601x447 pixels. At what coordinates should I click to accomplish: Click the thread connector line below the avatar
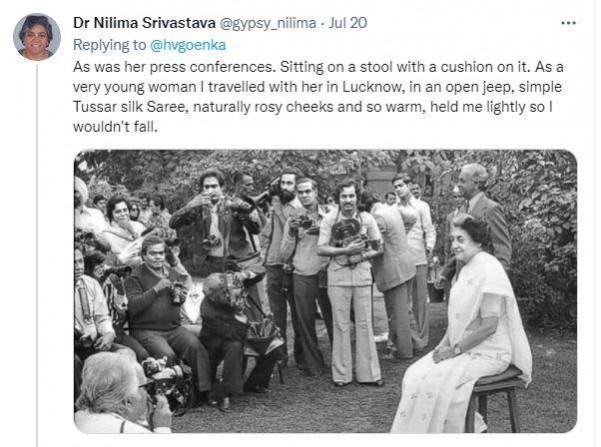pos(36,250)
